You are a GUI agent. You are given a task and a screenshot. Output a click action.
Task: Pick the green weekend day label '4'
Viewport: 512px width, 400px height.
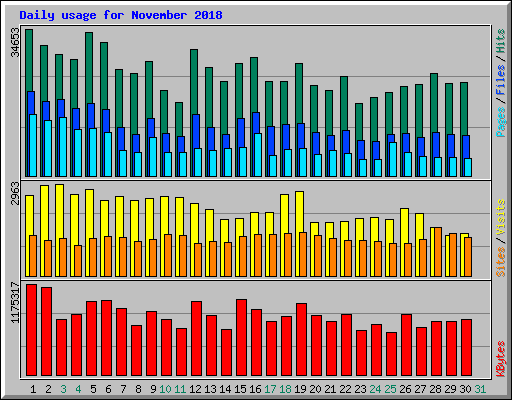[78, 389]
